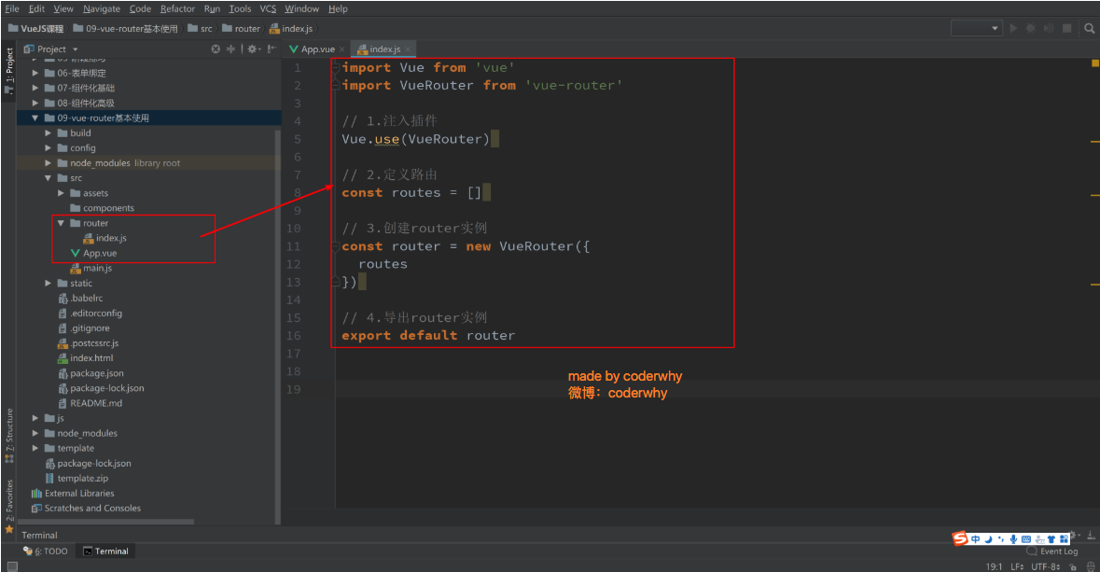Open the Refactor menu
1100x572 pixels.
[177, 8]
